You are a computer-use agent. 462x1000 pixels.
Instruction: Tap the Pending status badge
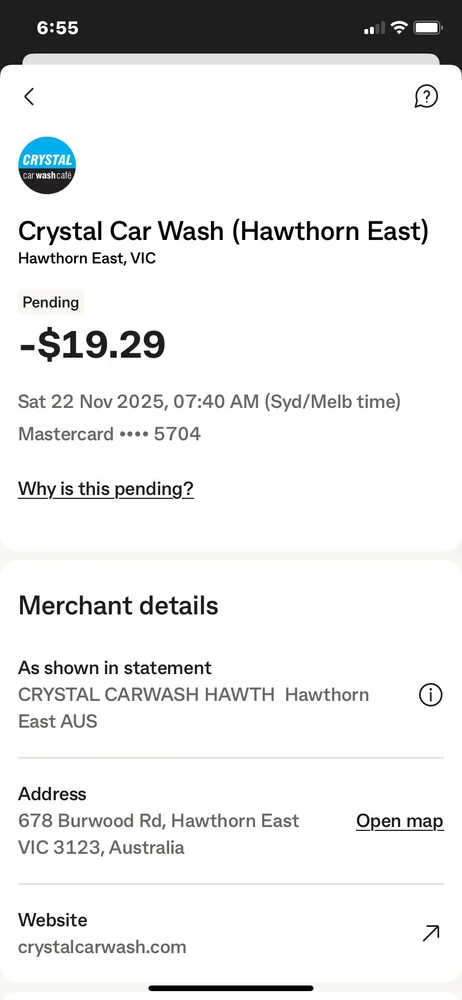50,302
